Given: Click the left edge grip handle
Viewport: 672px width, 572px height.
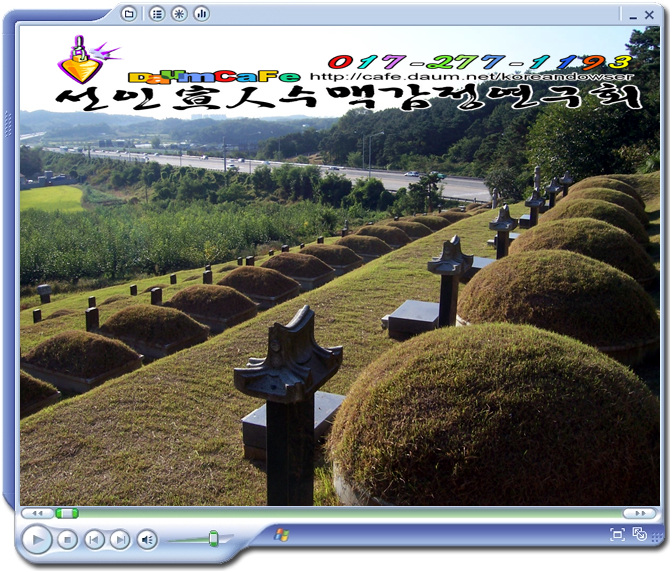Looking at the screenshot, I should (x=7, y=124).
